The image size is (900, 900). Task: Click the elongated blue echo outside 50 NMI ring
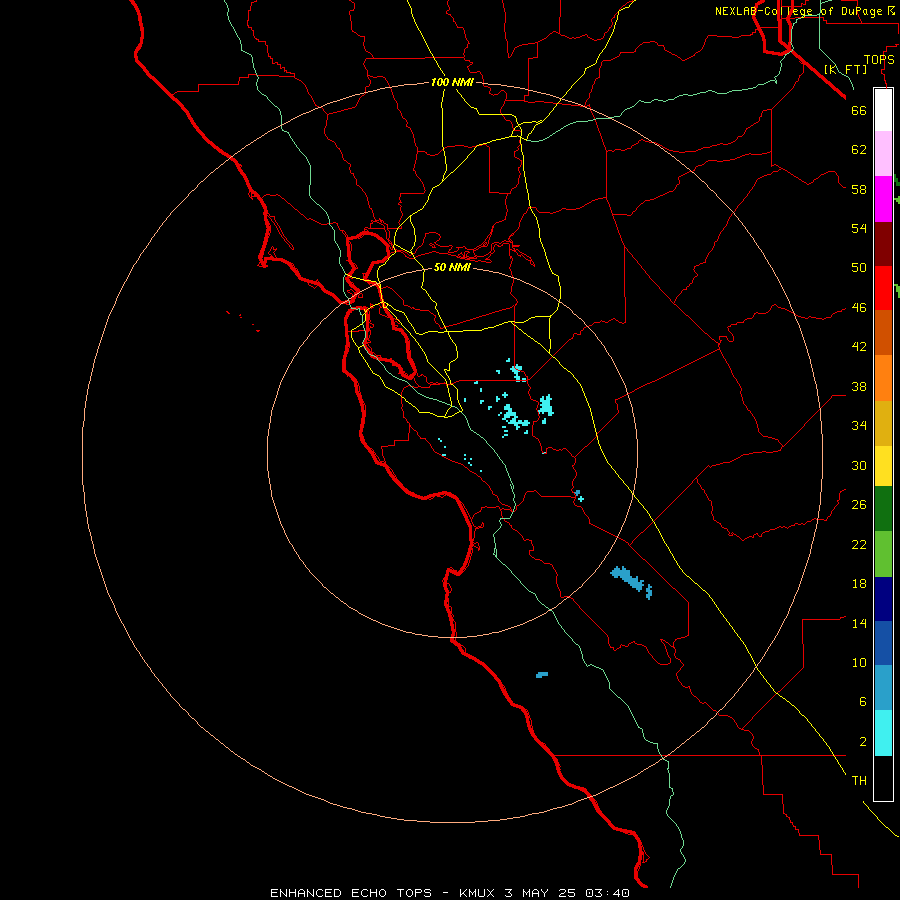click(x=631, y=581)
